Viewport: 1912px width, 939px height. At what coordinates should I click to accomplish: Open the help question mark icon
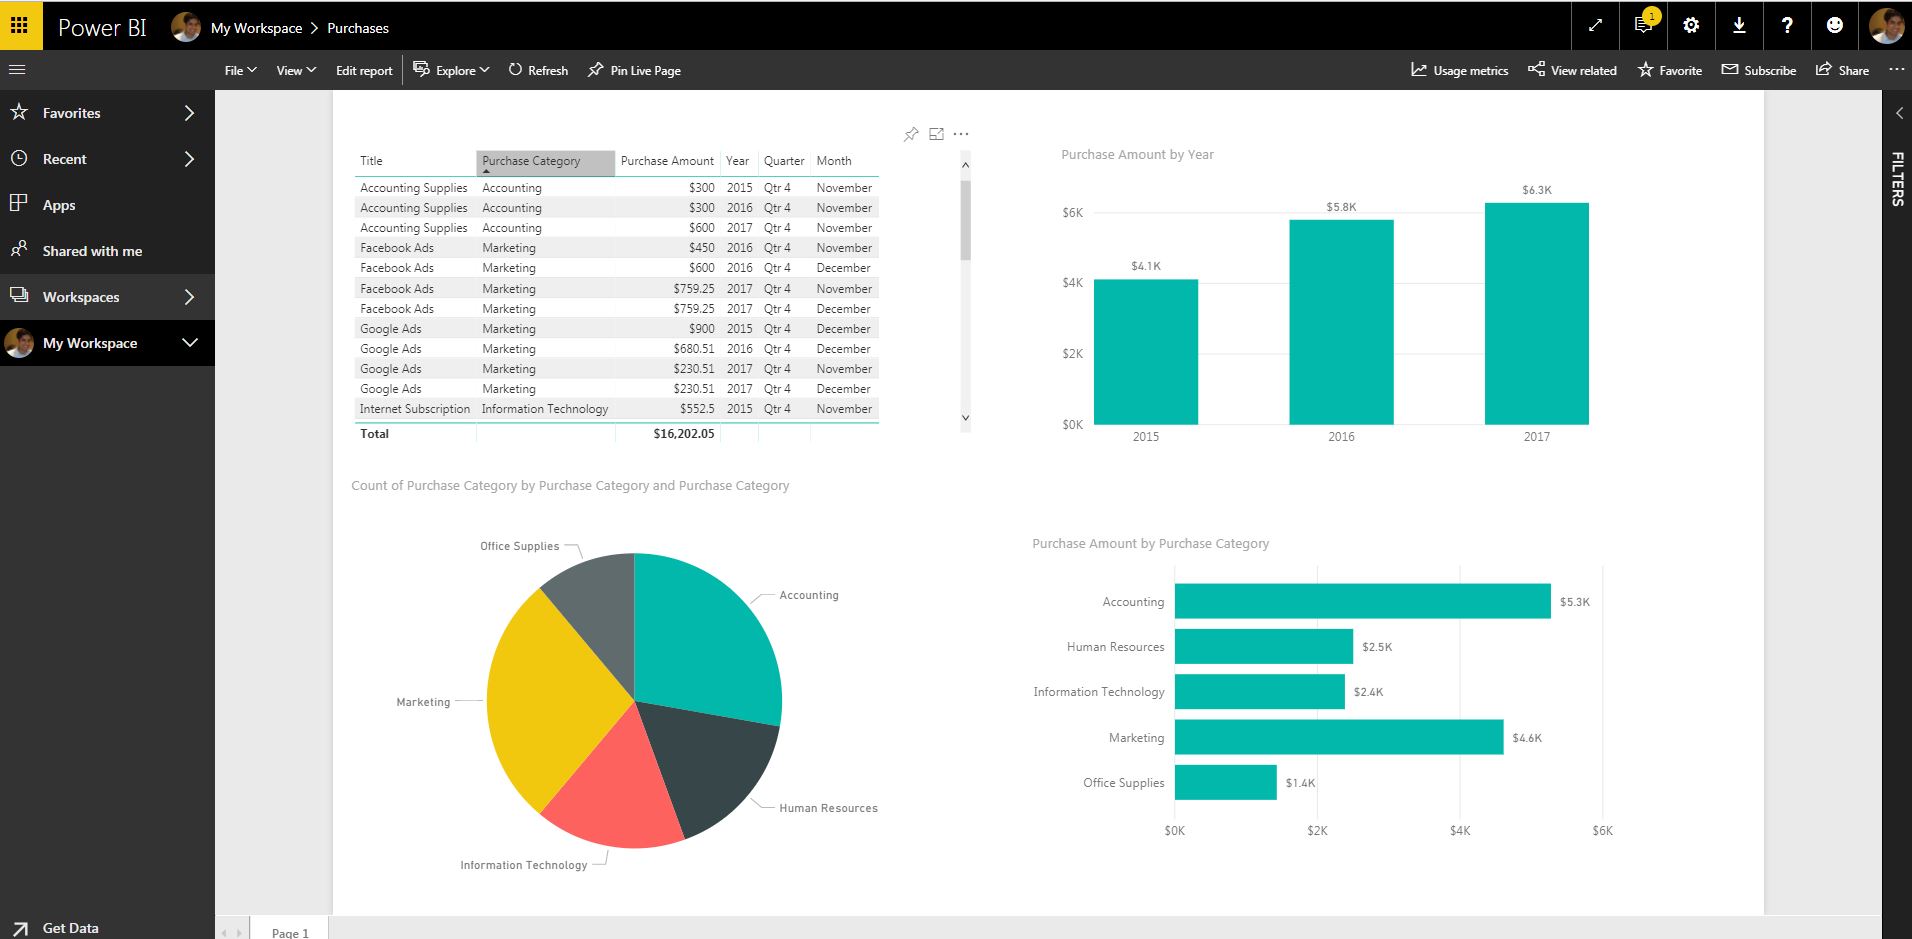[x=1787, y=26]
